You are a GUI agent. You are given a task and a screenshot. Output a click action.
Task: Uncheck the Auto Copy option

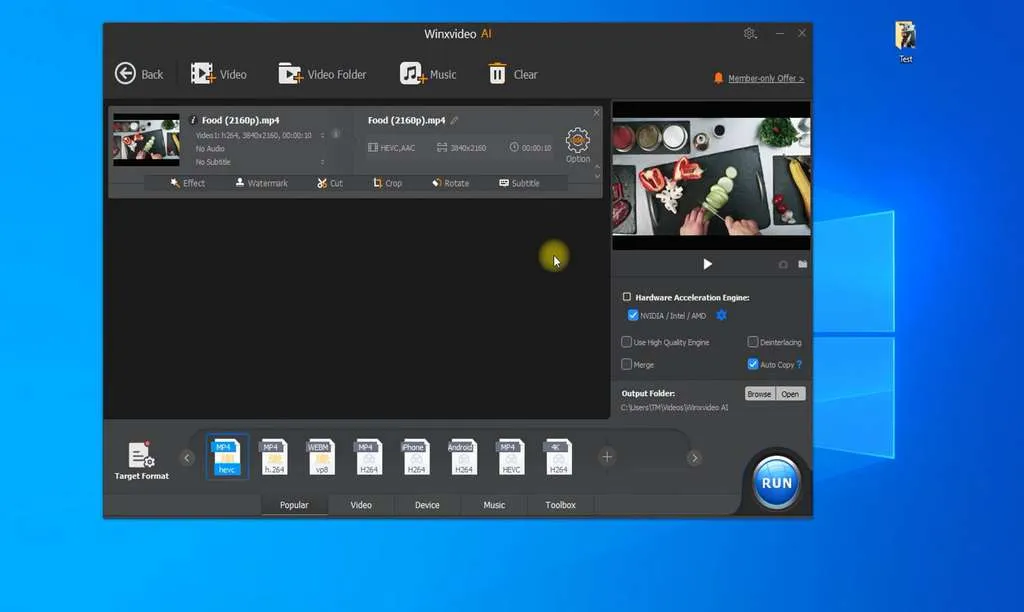tap(753, 364)
